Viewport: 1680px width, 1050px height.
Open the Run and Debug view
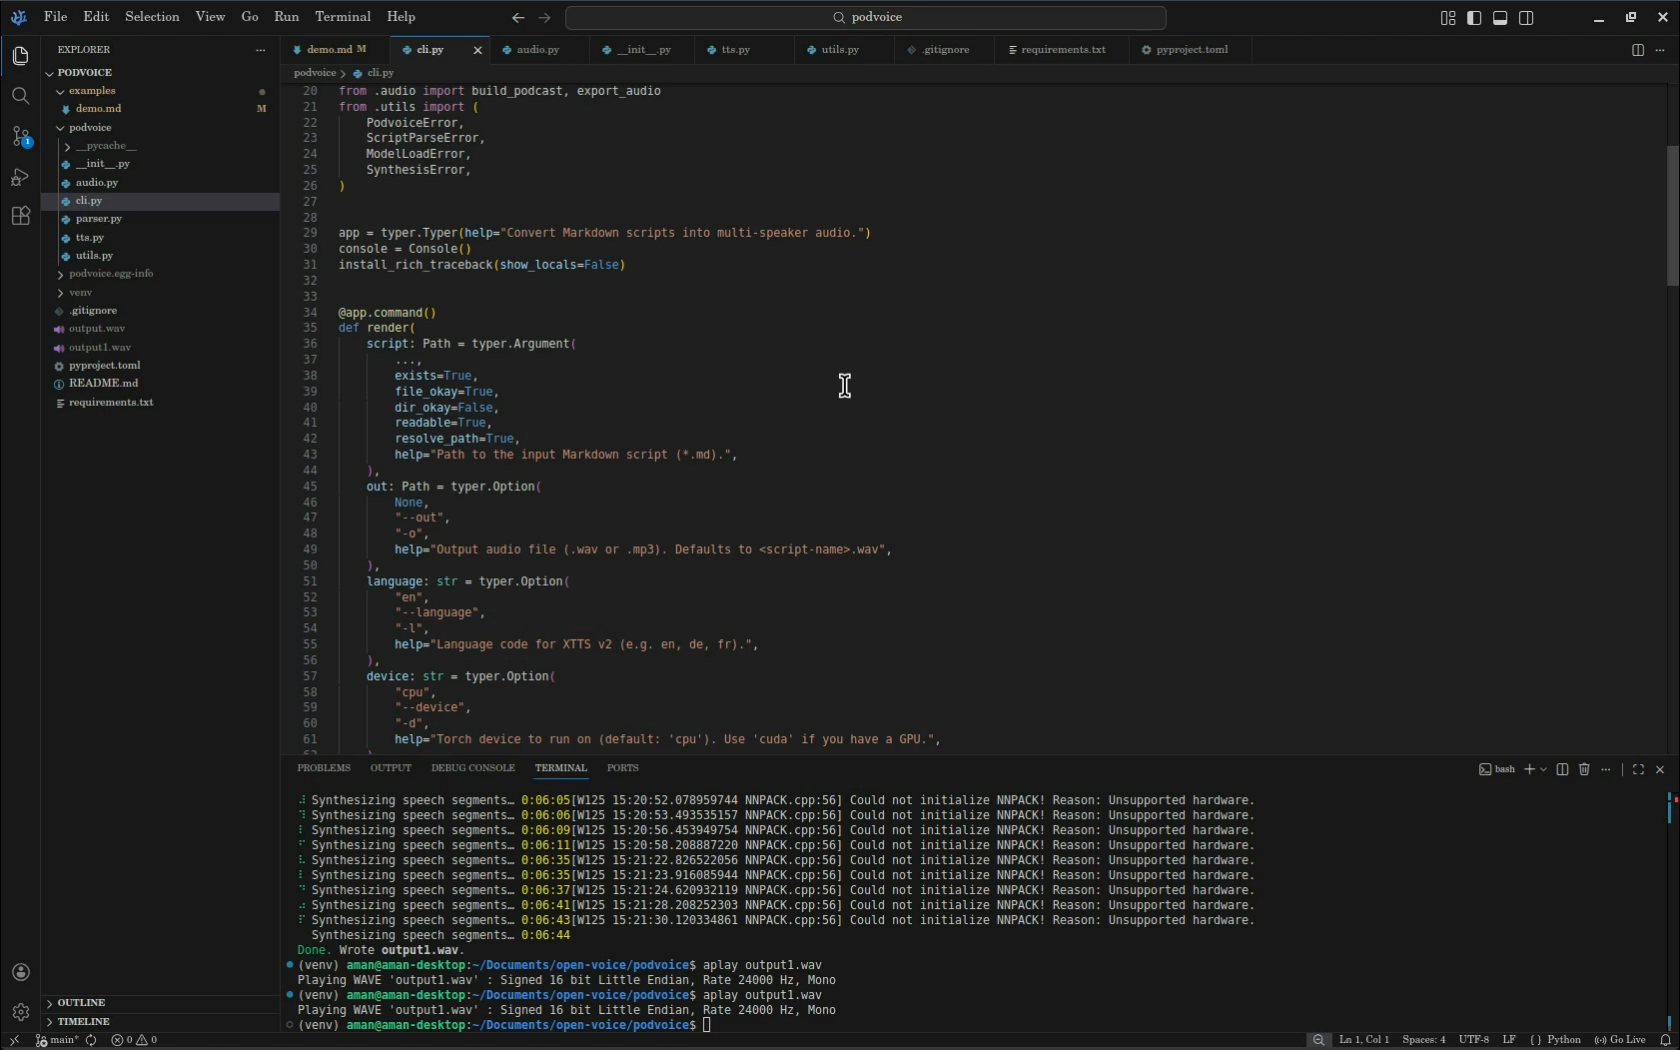(20, 177)
